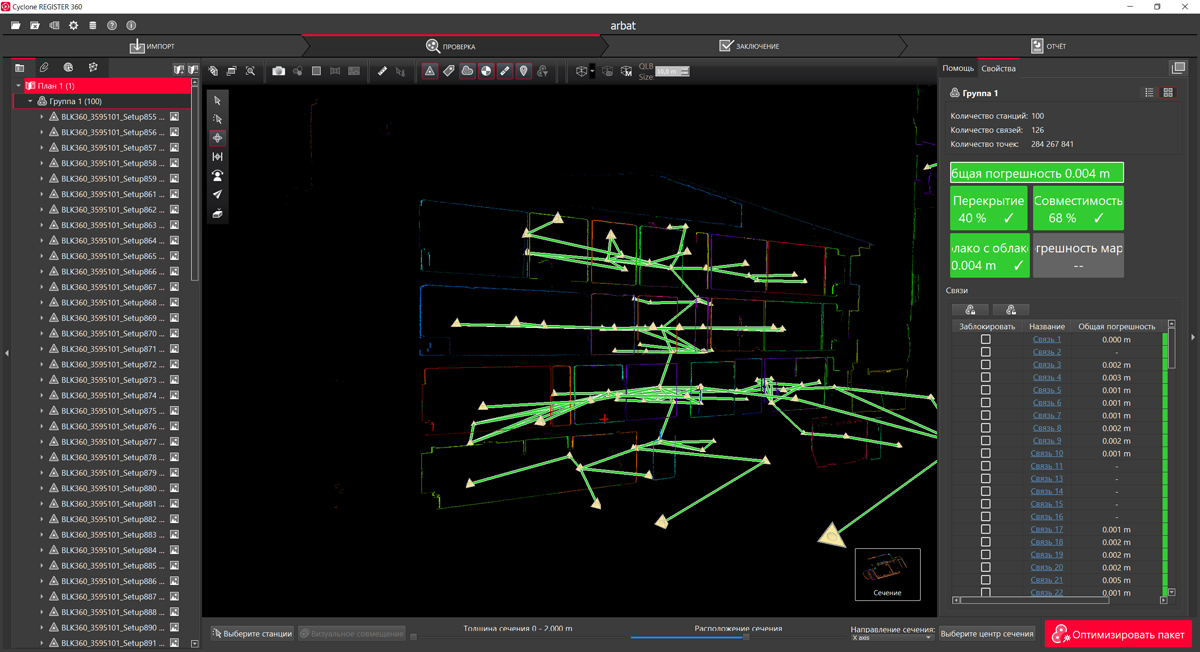Toggle the station triangle markers icon
1200x652 pixels.
[x=429, y=71]
